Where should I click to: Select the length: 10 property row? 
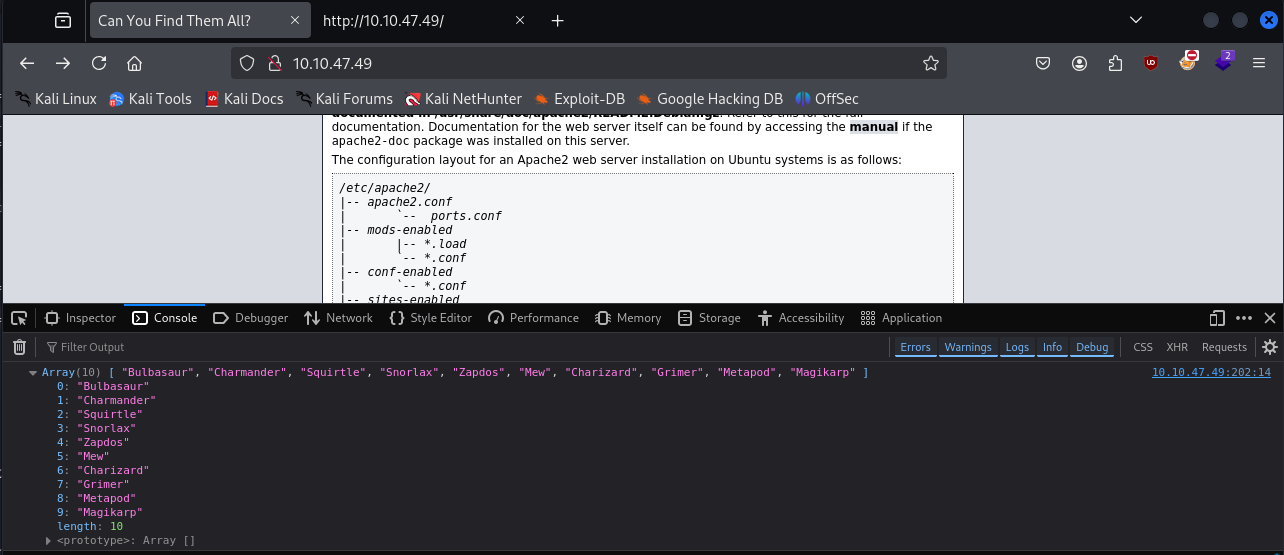(90, 526)
